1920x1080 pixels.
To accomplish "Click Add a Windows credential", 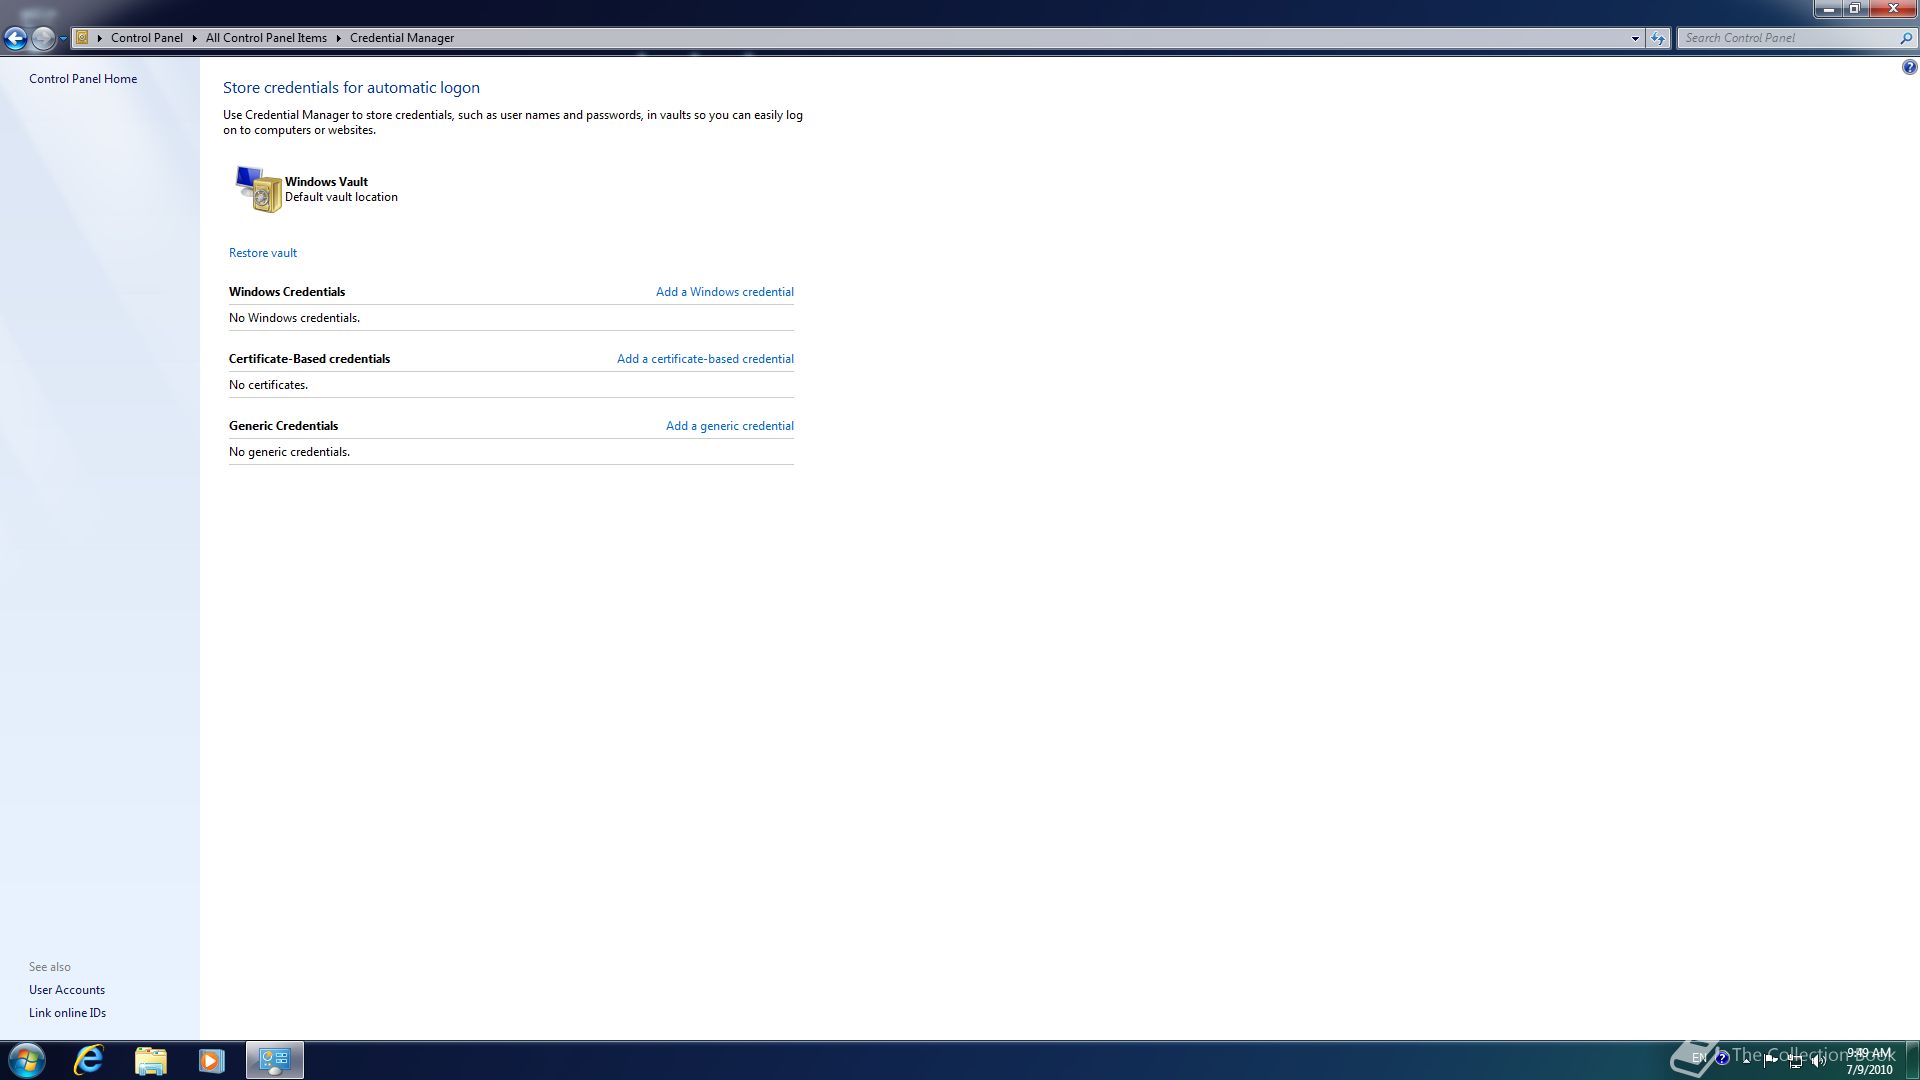I will [x=724, y=292].
